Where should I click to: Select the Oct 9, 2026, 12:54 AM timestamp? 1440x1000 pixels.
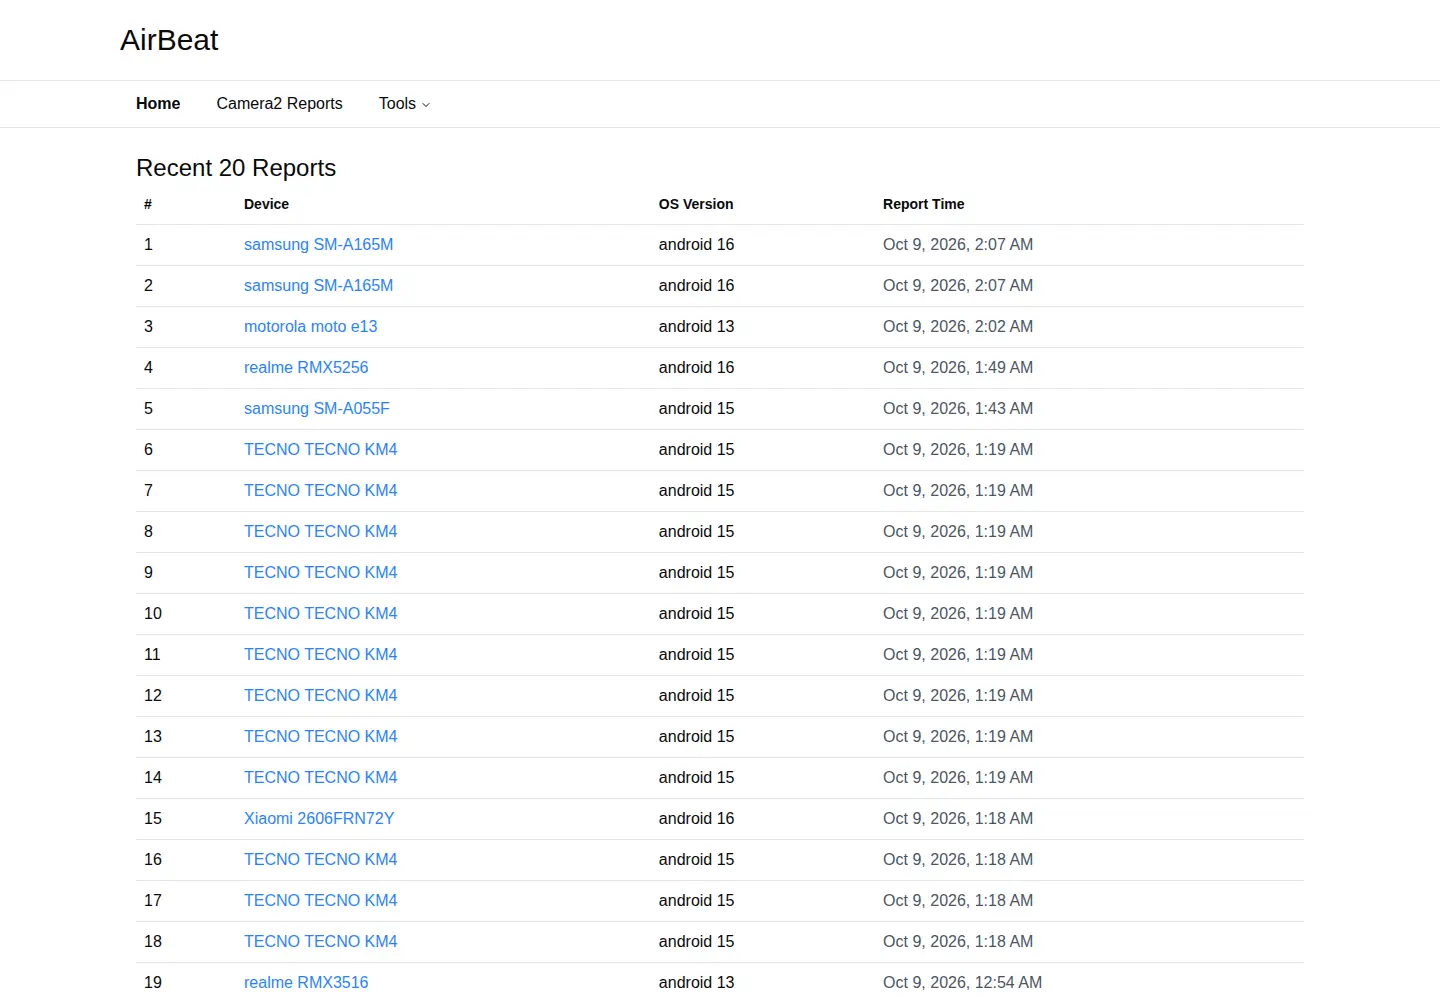pos(962,983)
